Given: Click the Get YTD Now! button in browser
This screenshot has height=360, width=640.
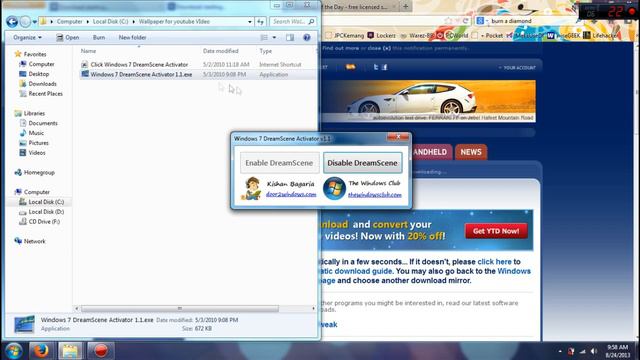Looking at the screenshot, I should coord(496,231).
